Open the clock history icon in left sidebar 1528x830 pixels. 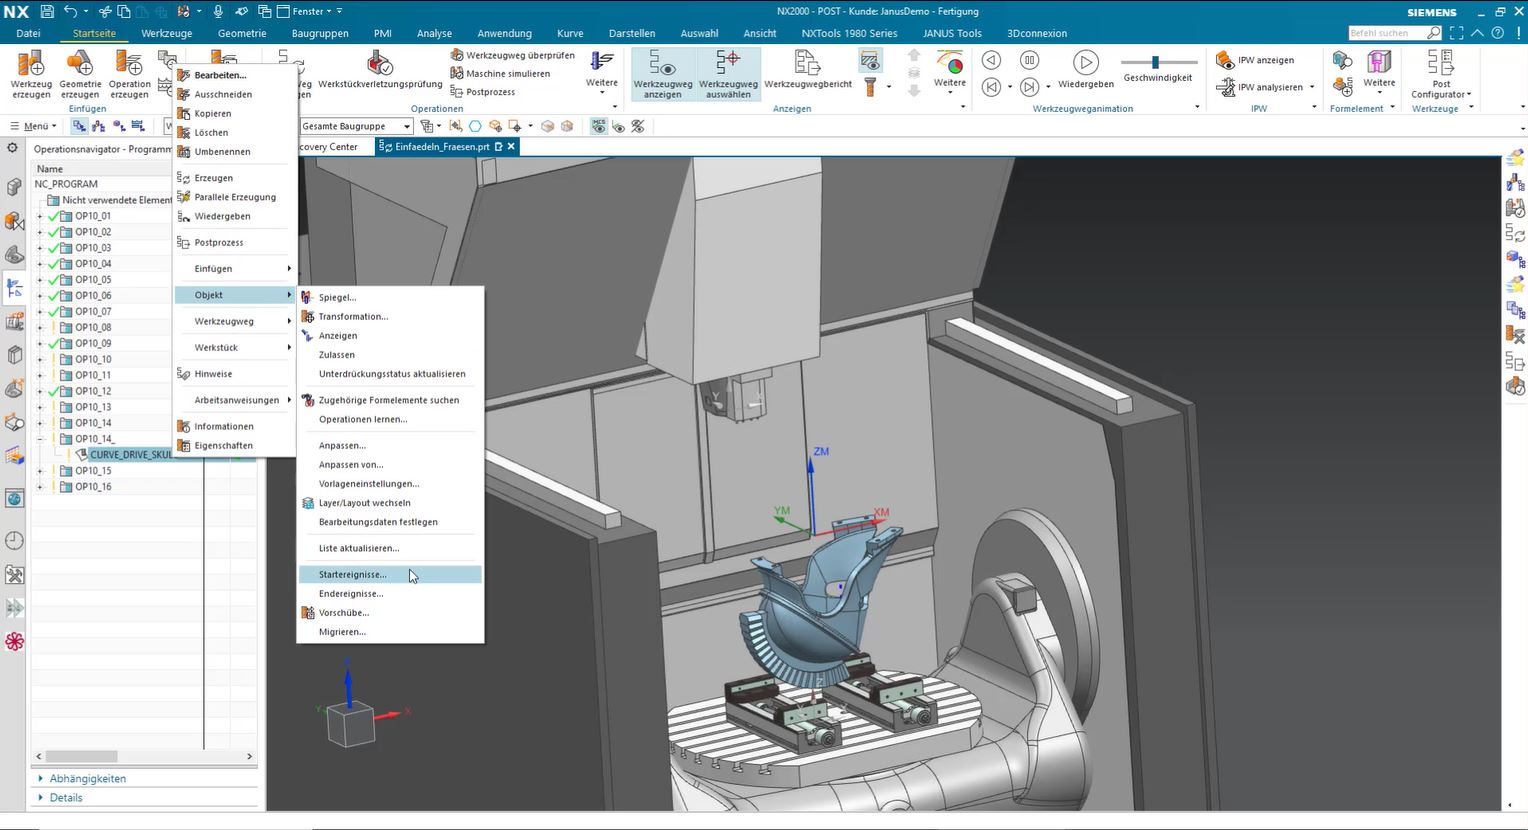[x=14, y=541]
